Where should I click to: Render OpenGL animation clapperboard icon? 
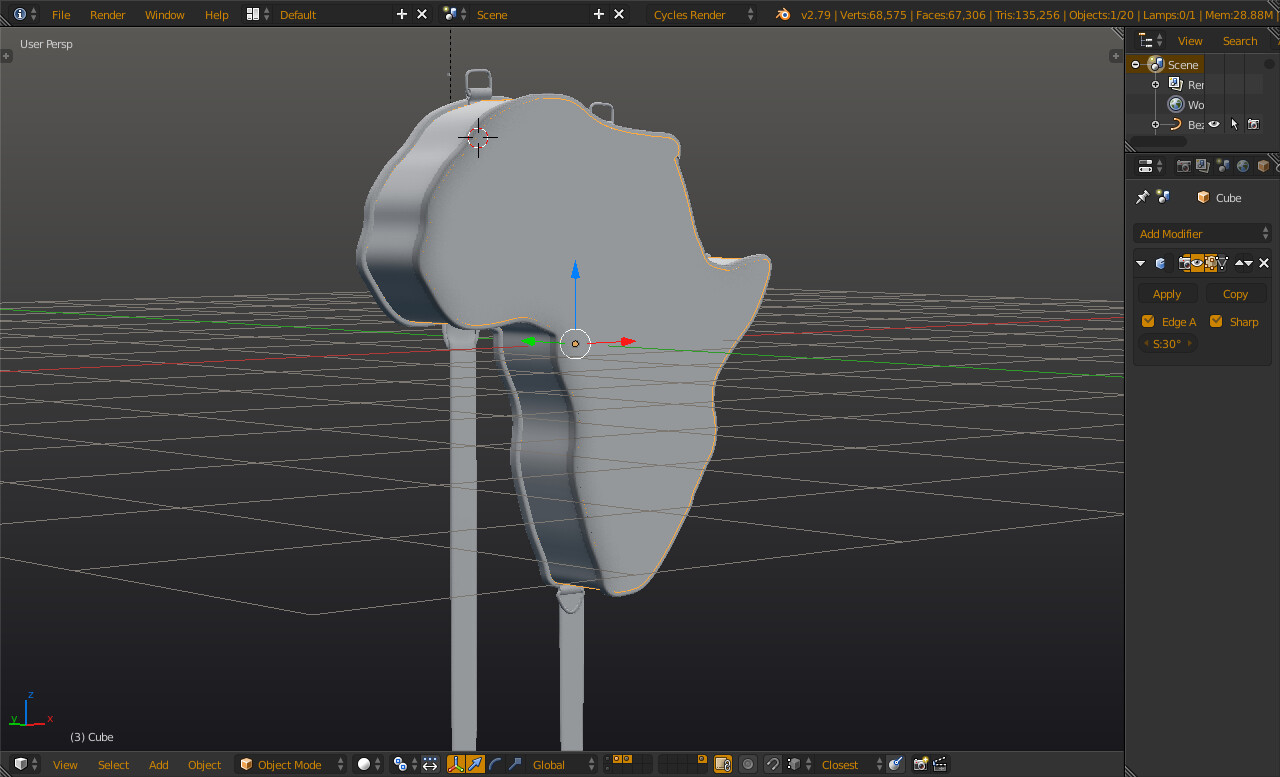pos(940,764)
